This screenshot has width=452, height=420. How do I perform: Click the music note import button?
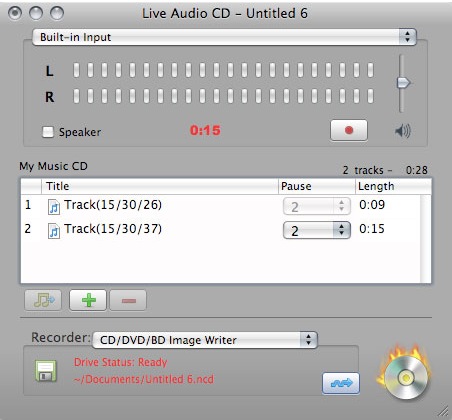click(x=43, y=300)
